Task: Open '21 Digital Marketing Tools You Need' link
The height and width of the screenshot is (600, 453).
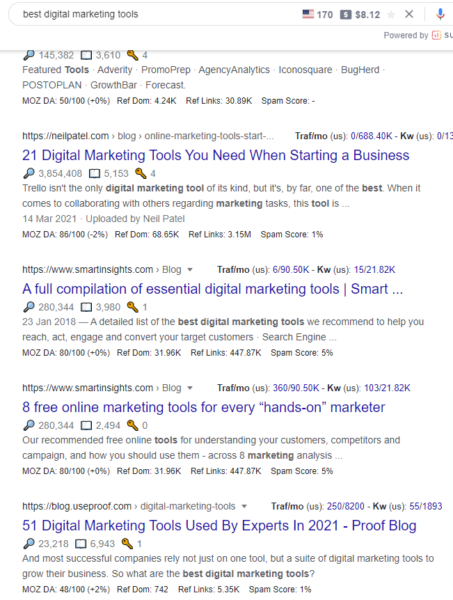Action: (216, 155)
